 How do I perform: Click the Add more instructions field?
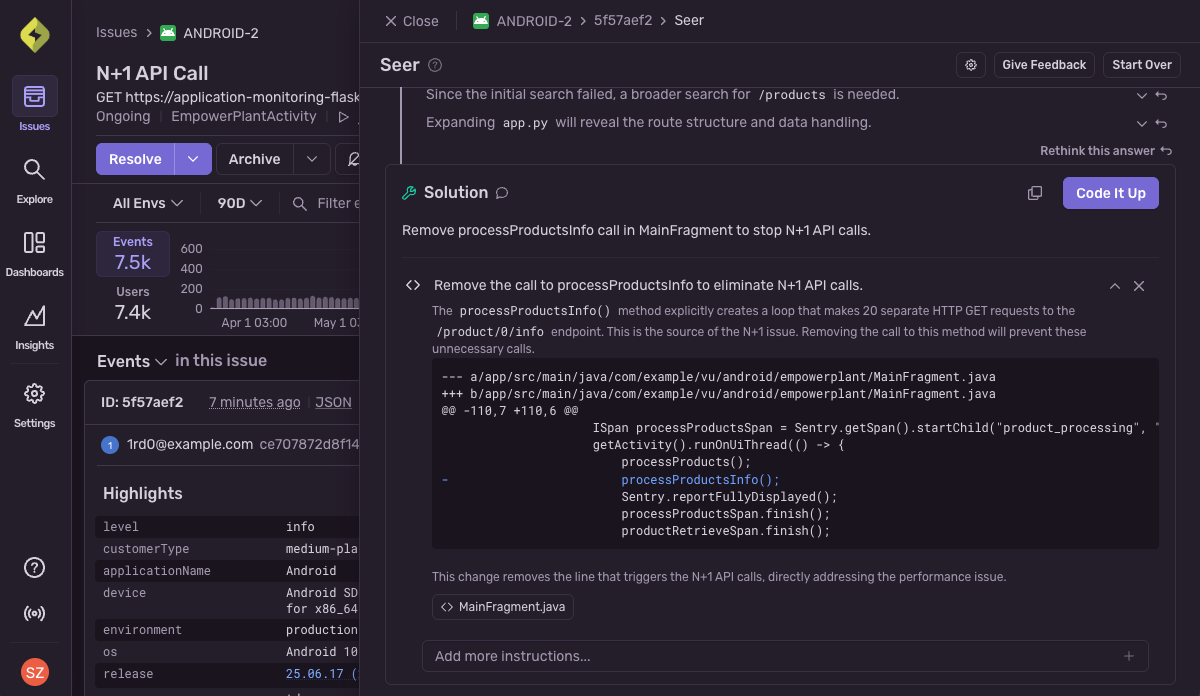[700, 656]
